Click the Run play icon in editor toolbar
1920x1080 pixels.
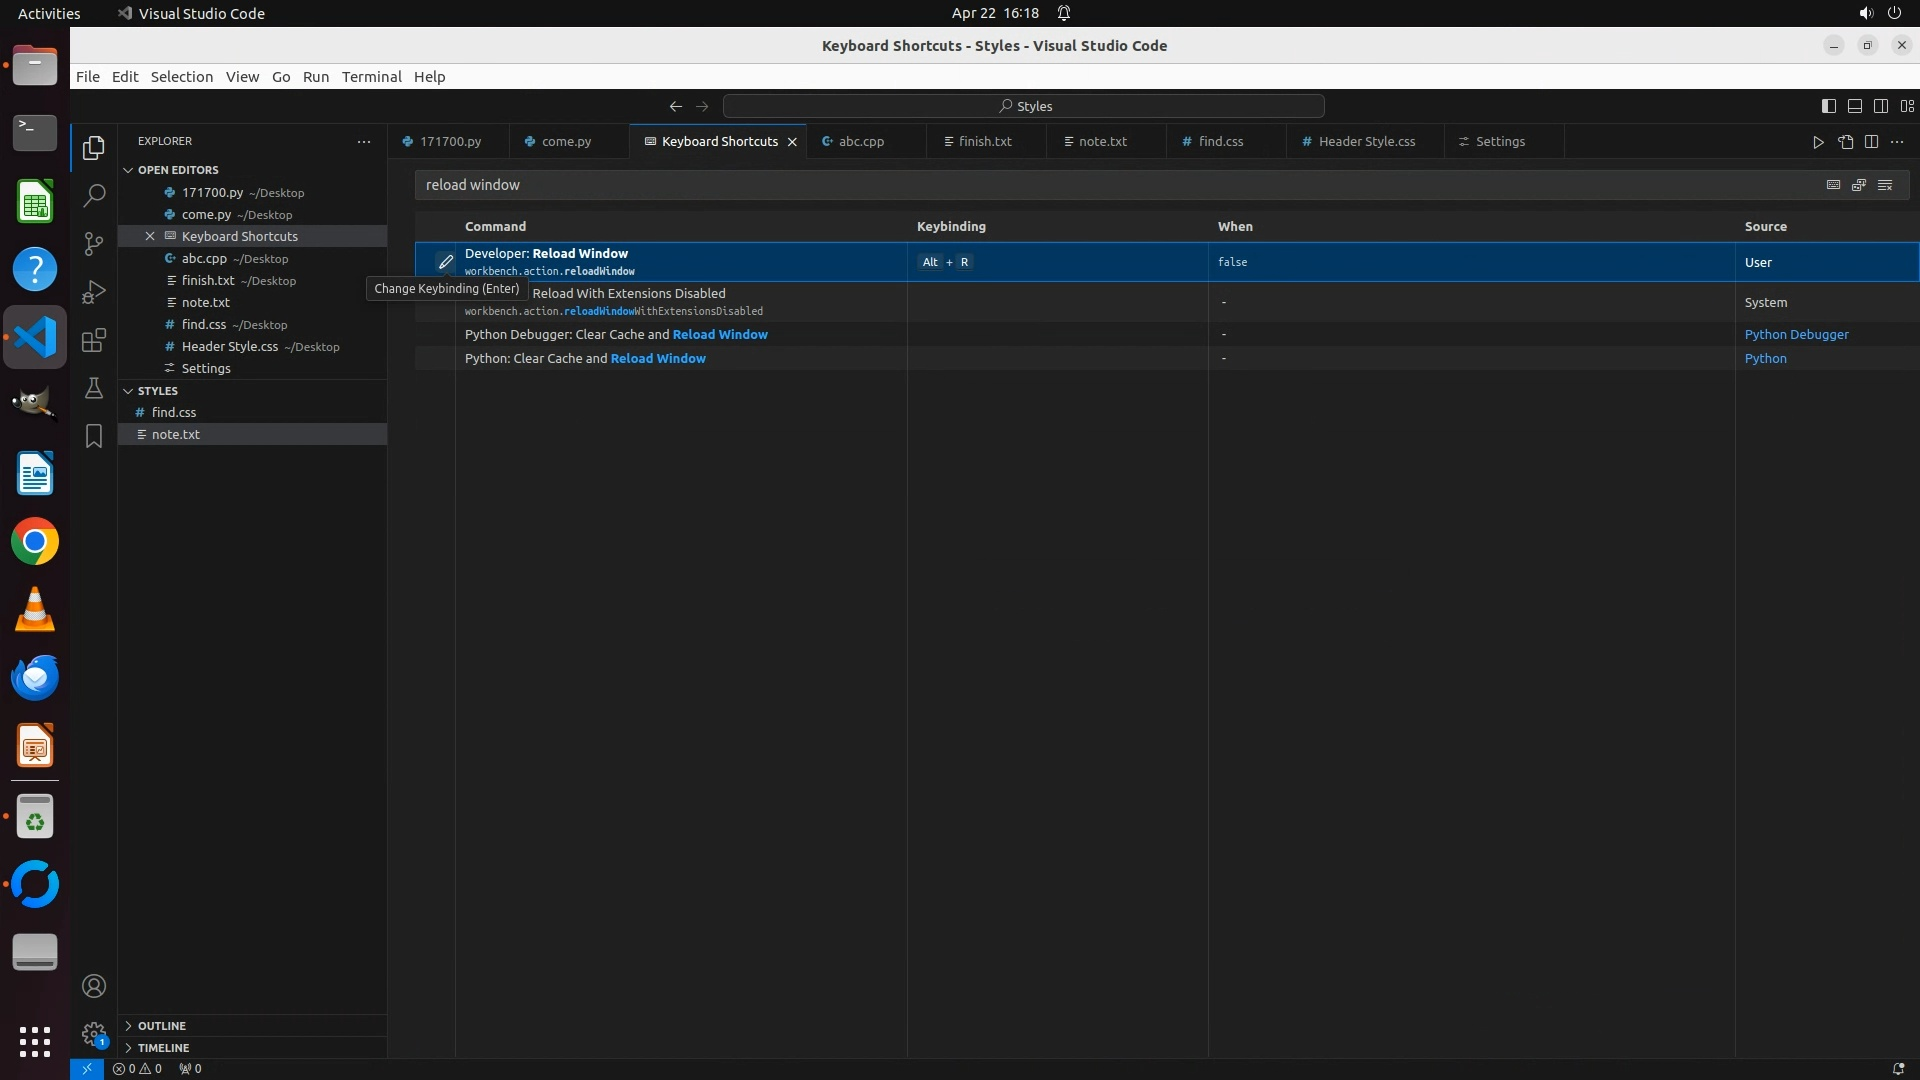(x=1818, y=142)
